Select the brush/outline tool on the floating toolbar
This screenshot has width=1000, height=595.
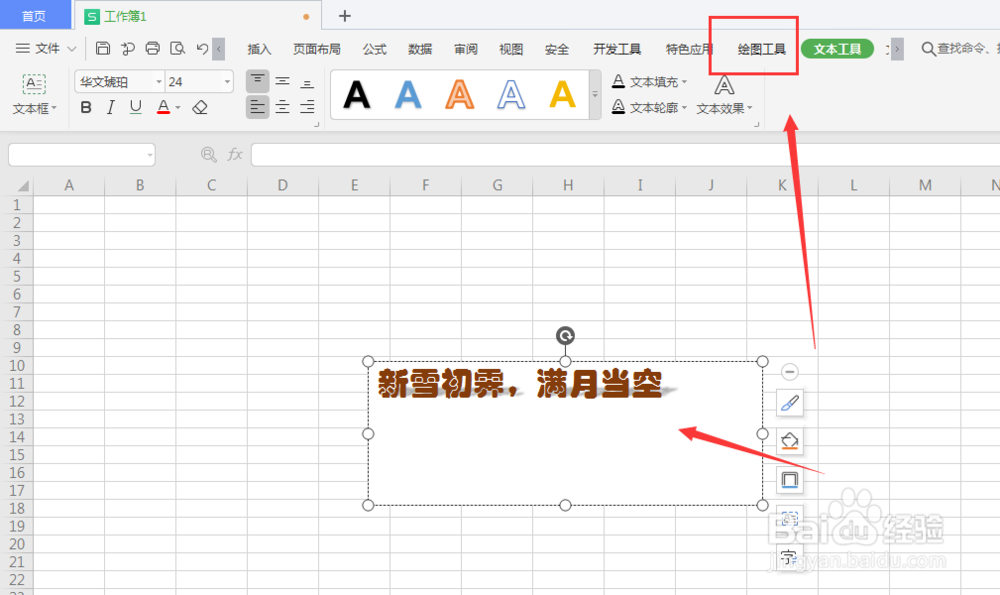789,403
